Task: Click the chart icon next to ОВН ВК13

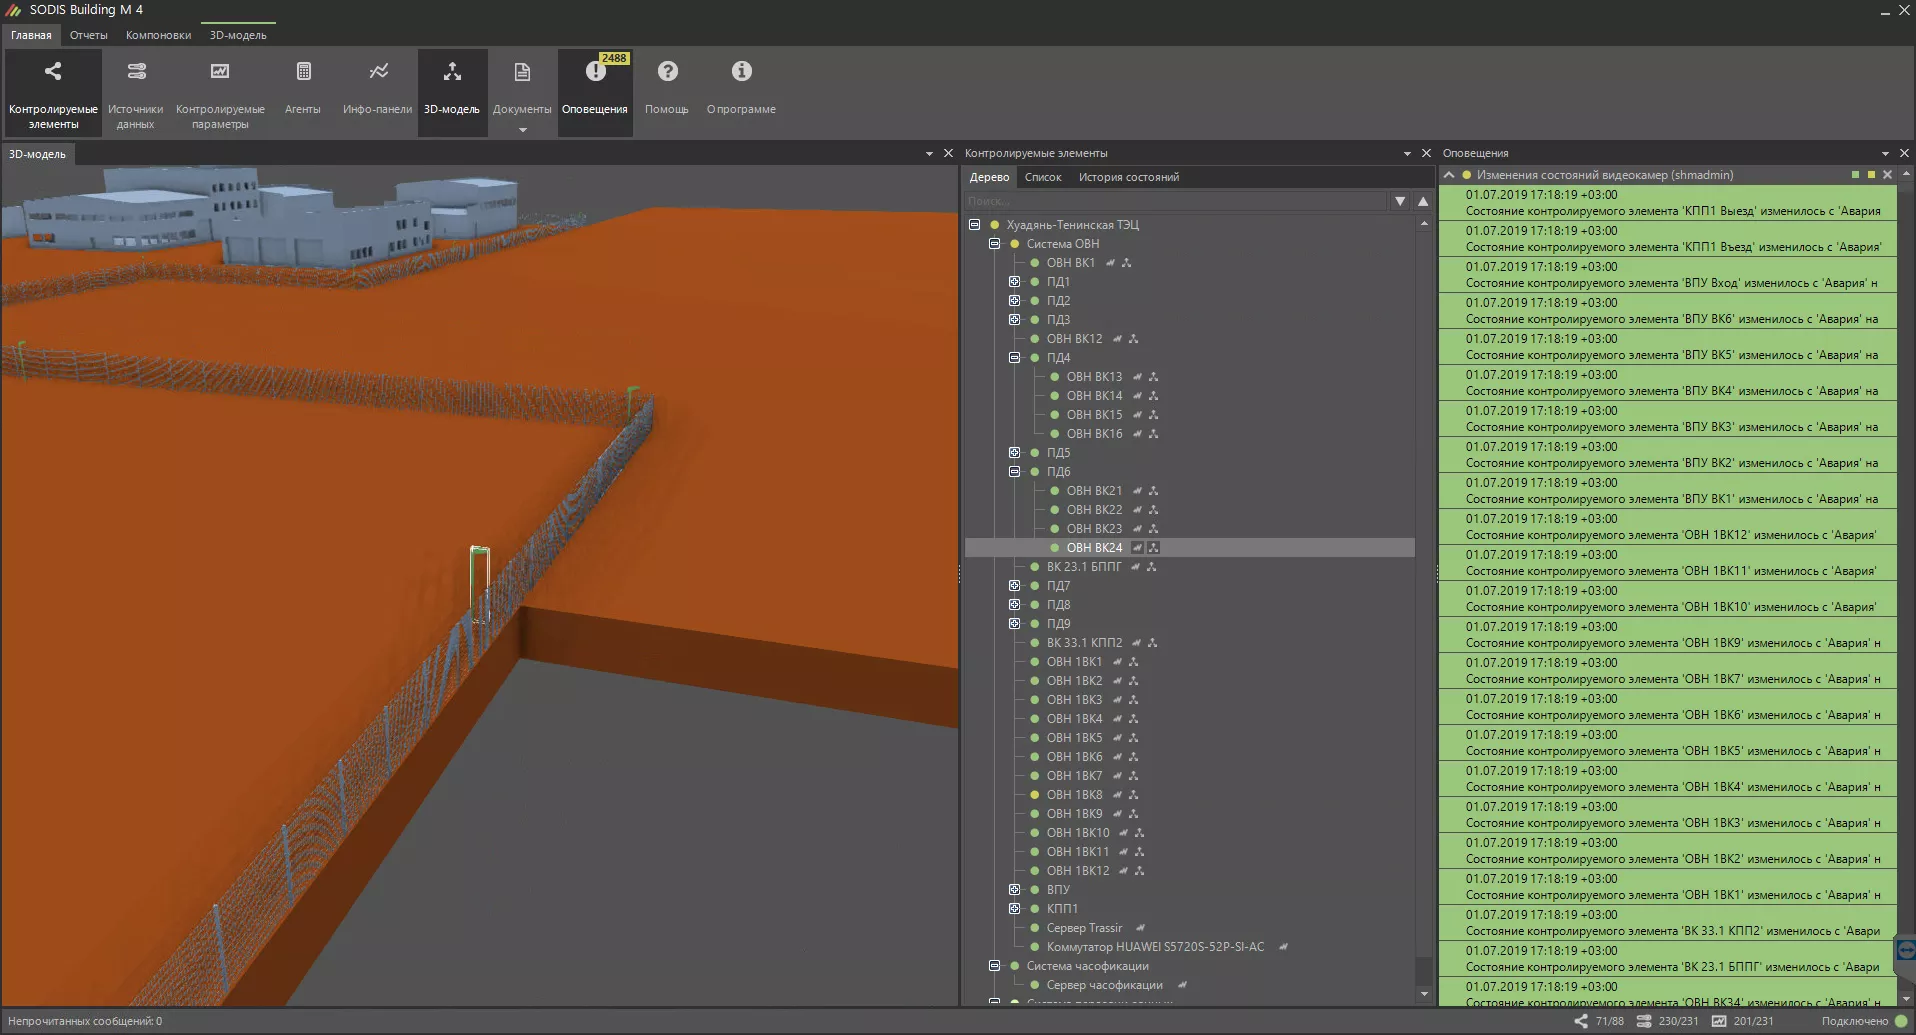Action: (1137, 377)
